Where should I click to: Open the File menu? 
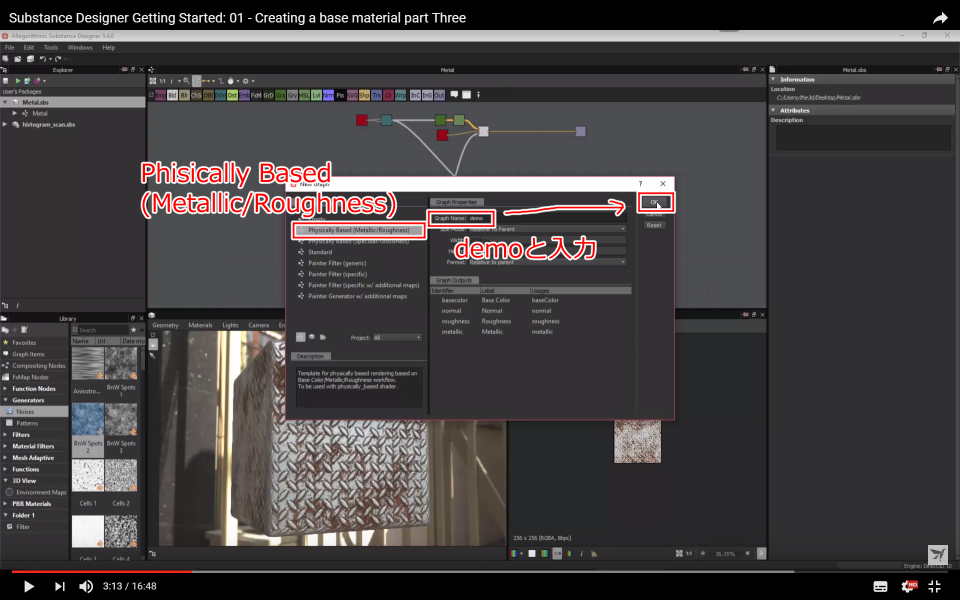point(10,47)
